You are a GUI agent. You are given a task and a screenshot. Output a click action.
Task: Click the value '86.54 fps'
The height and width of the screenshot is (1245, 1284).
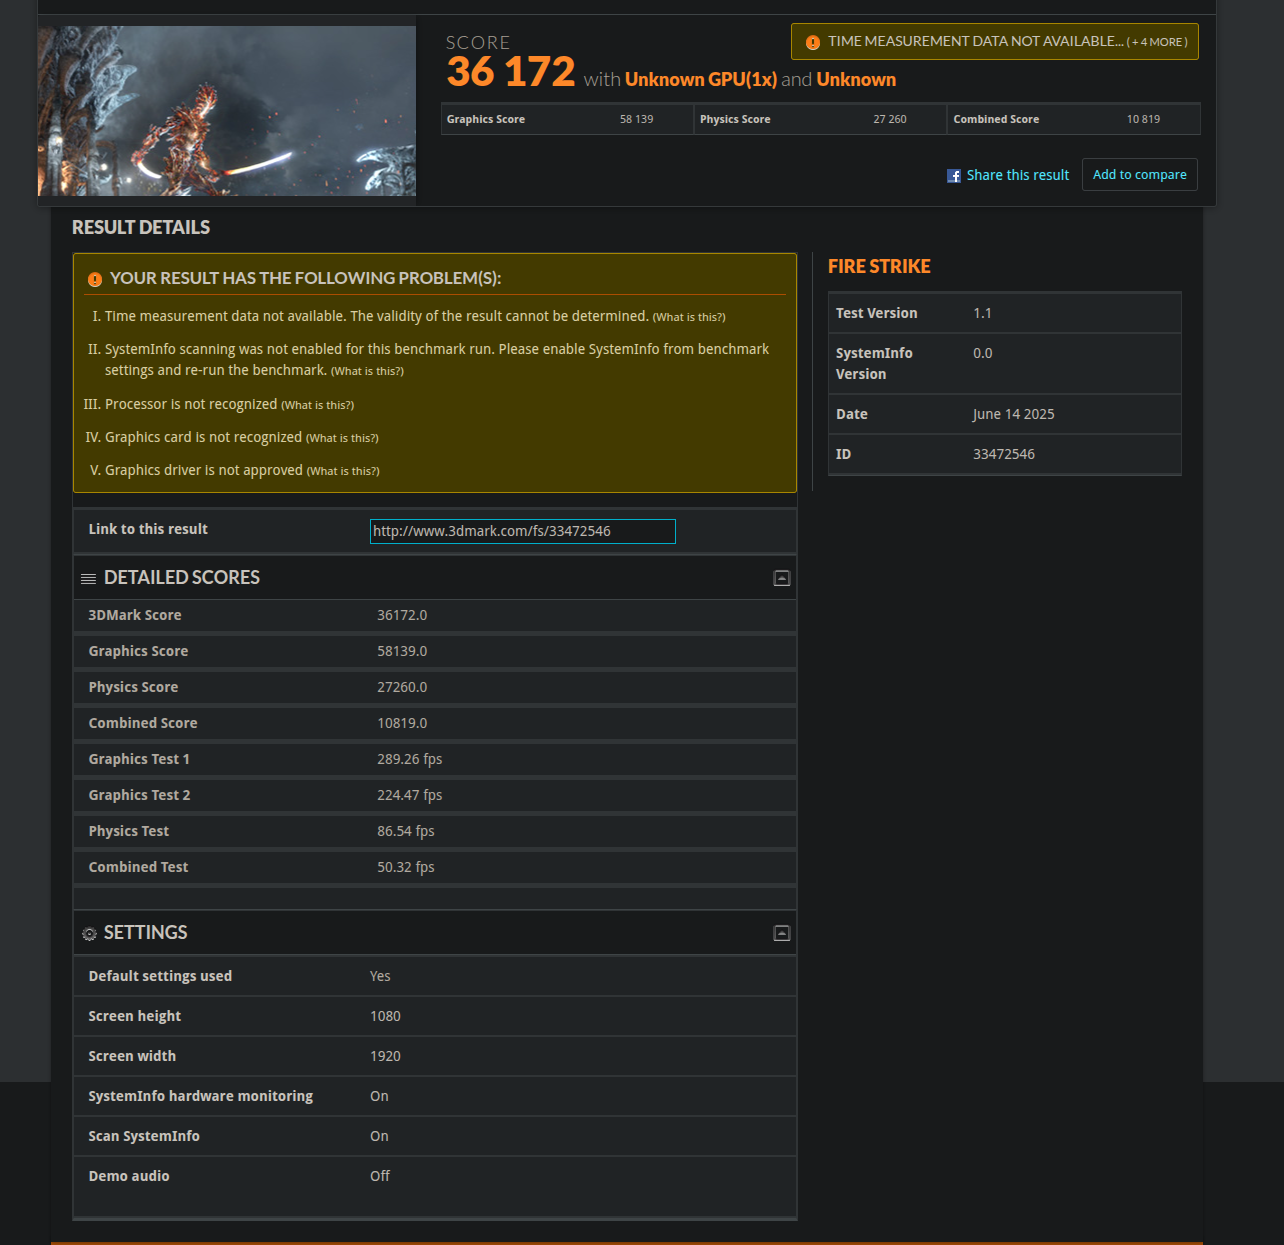[x=406, y=831]
